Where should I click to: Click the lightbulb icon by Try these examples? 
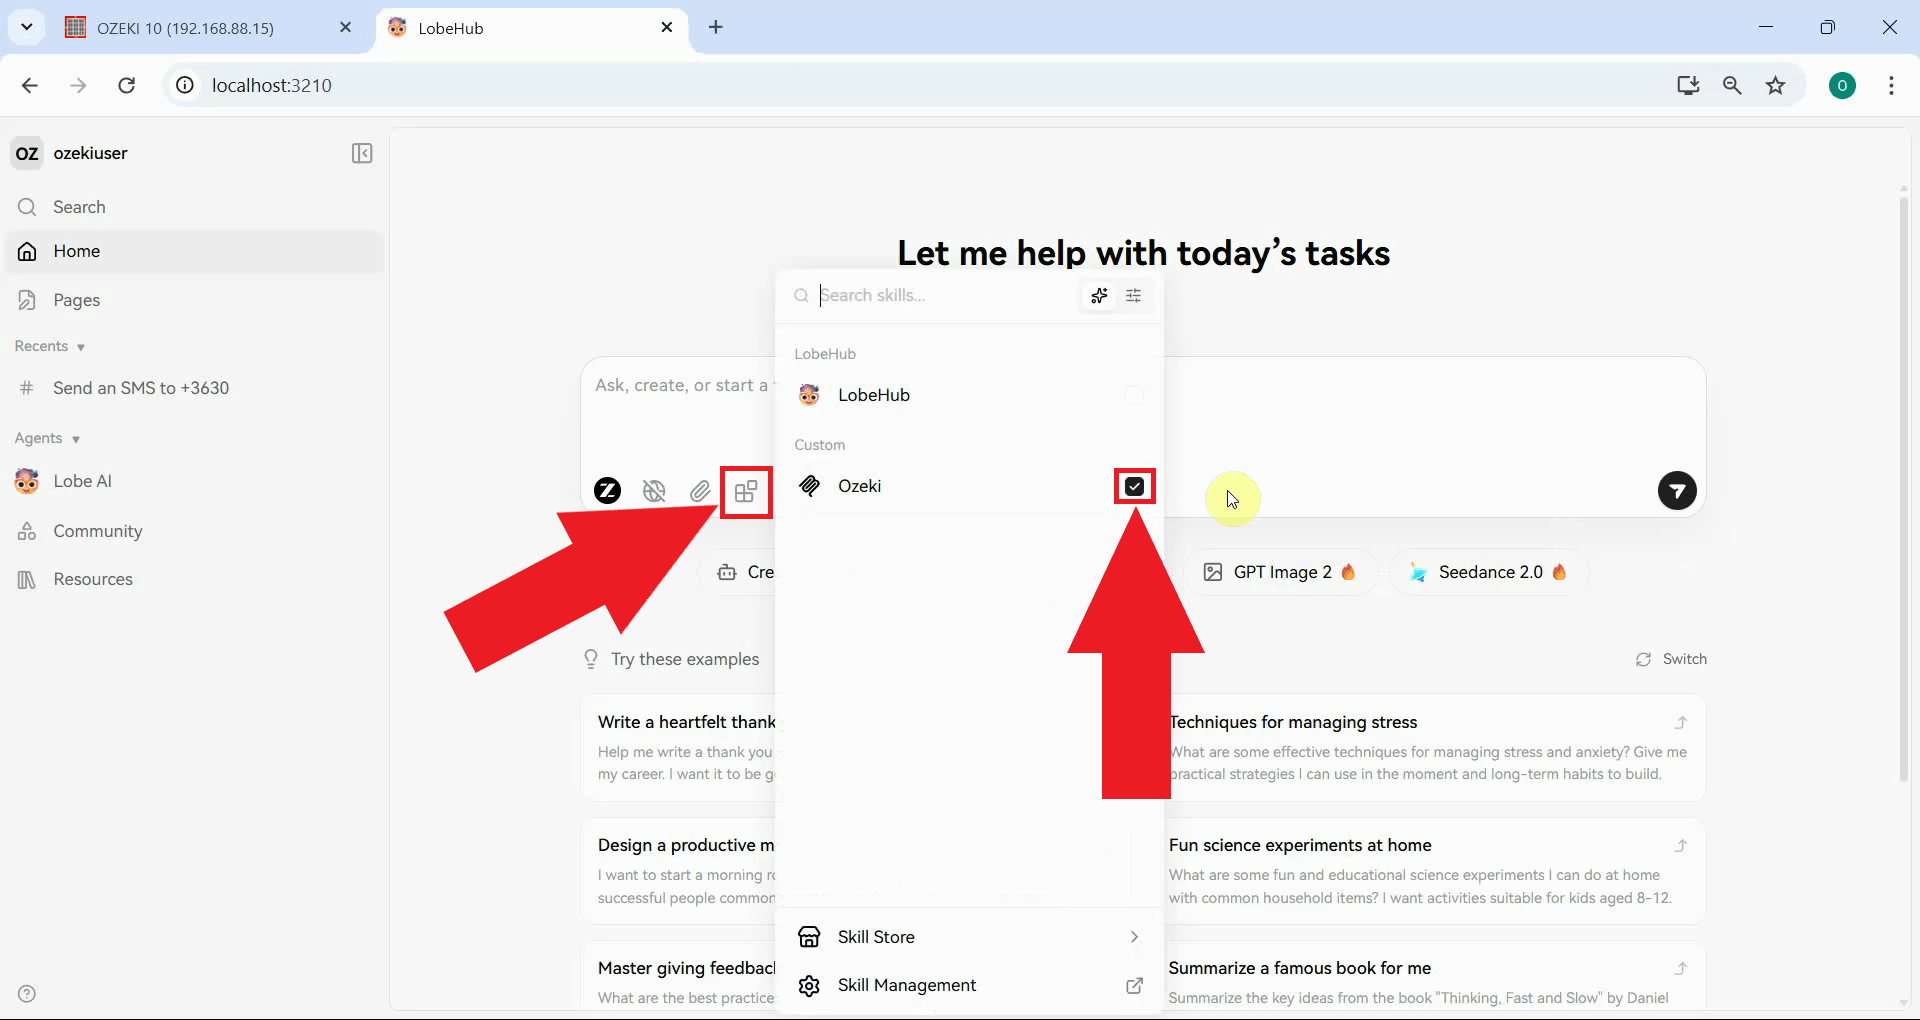coord(591,659)
